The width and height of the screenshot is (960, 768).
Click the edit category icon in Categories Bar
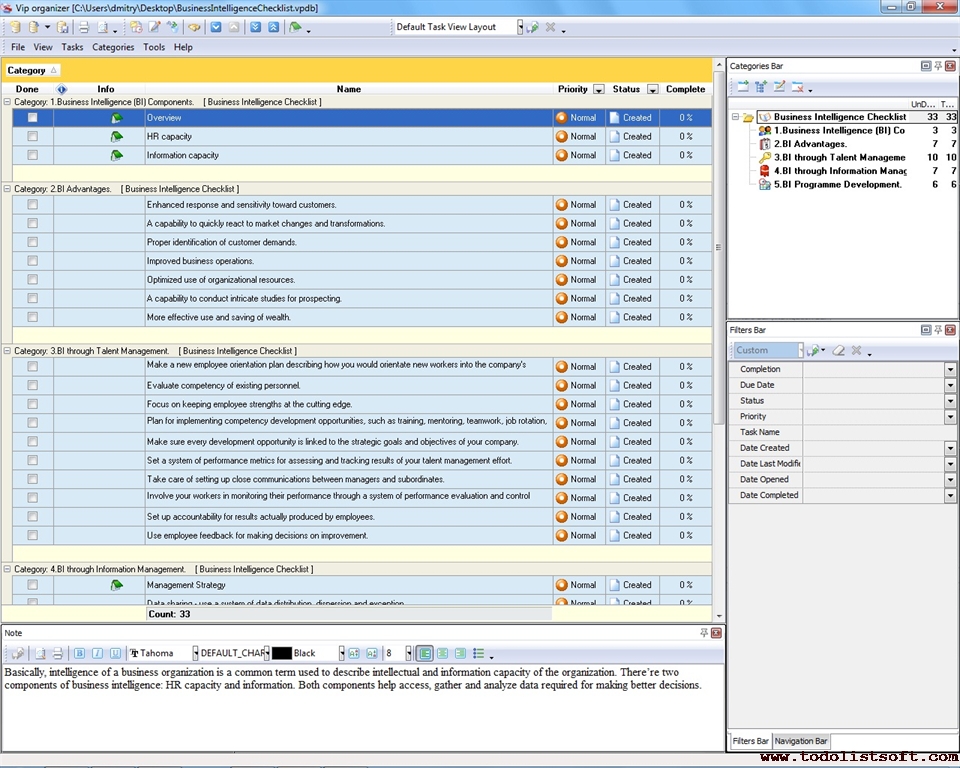click(x=780, y=87)
